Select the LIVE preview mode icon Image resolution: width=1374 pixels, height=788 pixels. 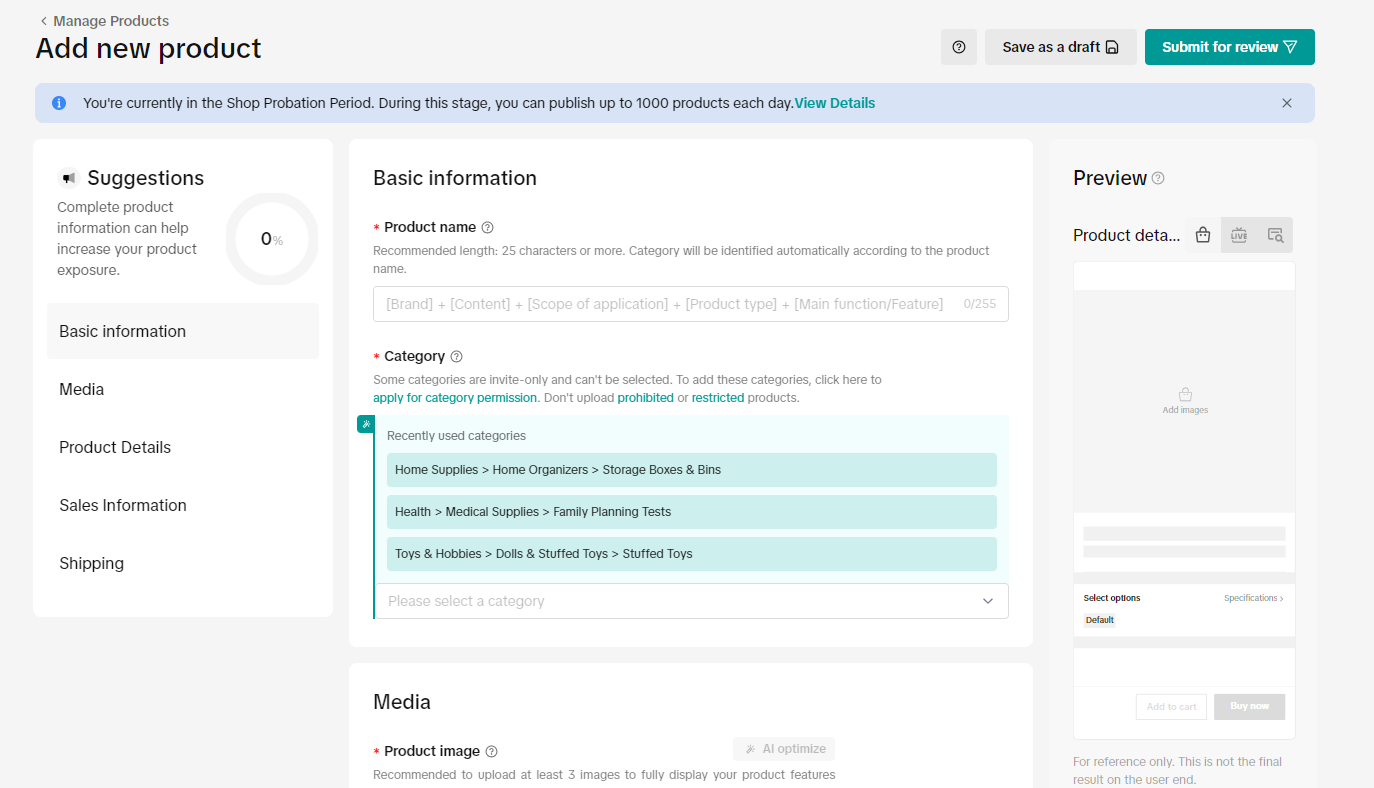[1239, 235]
